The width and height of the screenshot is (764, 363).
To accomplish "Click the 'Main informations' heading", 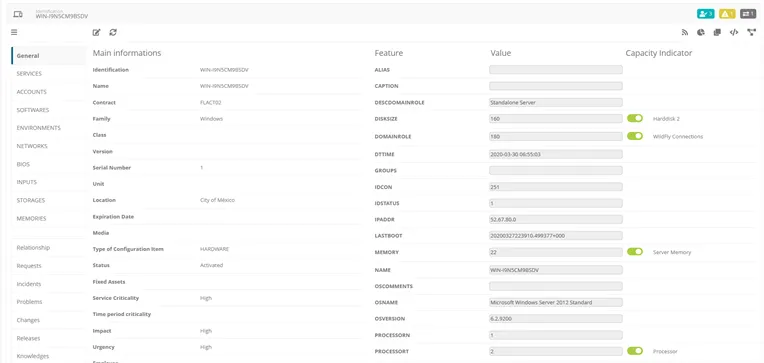I will pos(127,53).
